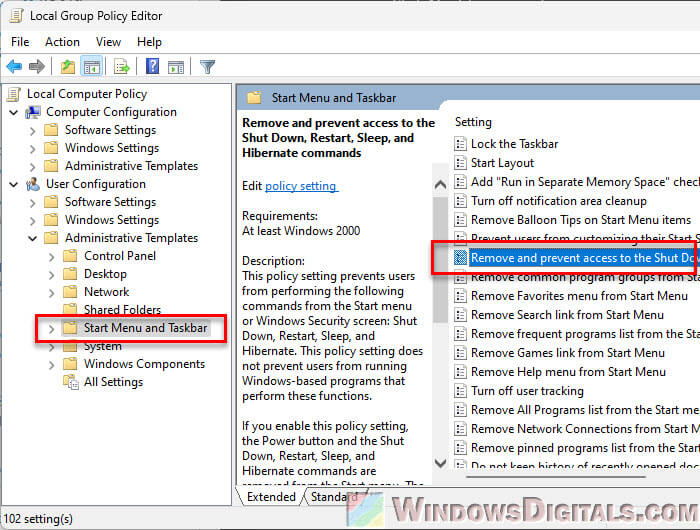Toggle Show/Hide Action Pane icon
Image resolution: width=700 pixels, height=530 pixels.
click(x=176, y=67)
